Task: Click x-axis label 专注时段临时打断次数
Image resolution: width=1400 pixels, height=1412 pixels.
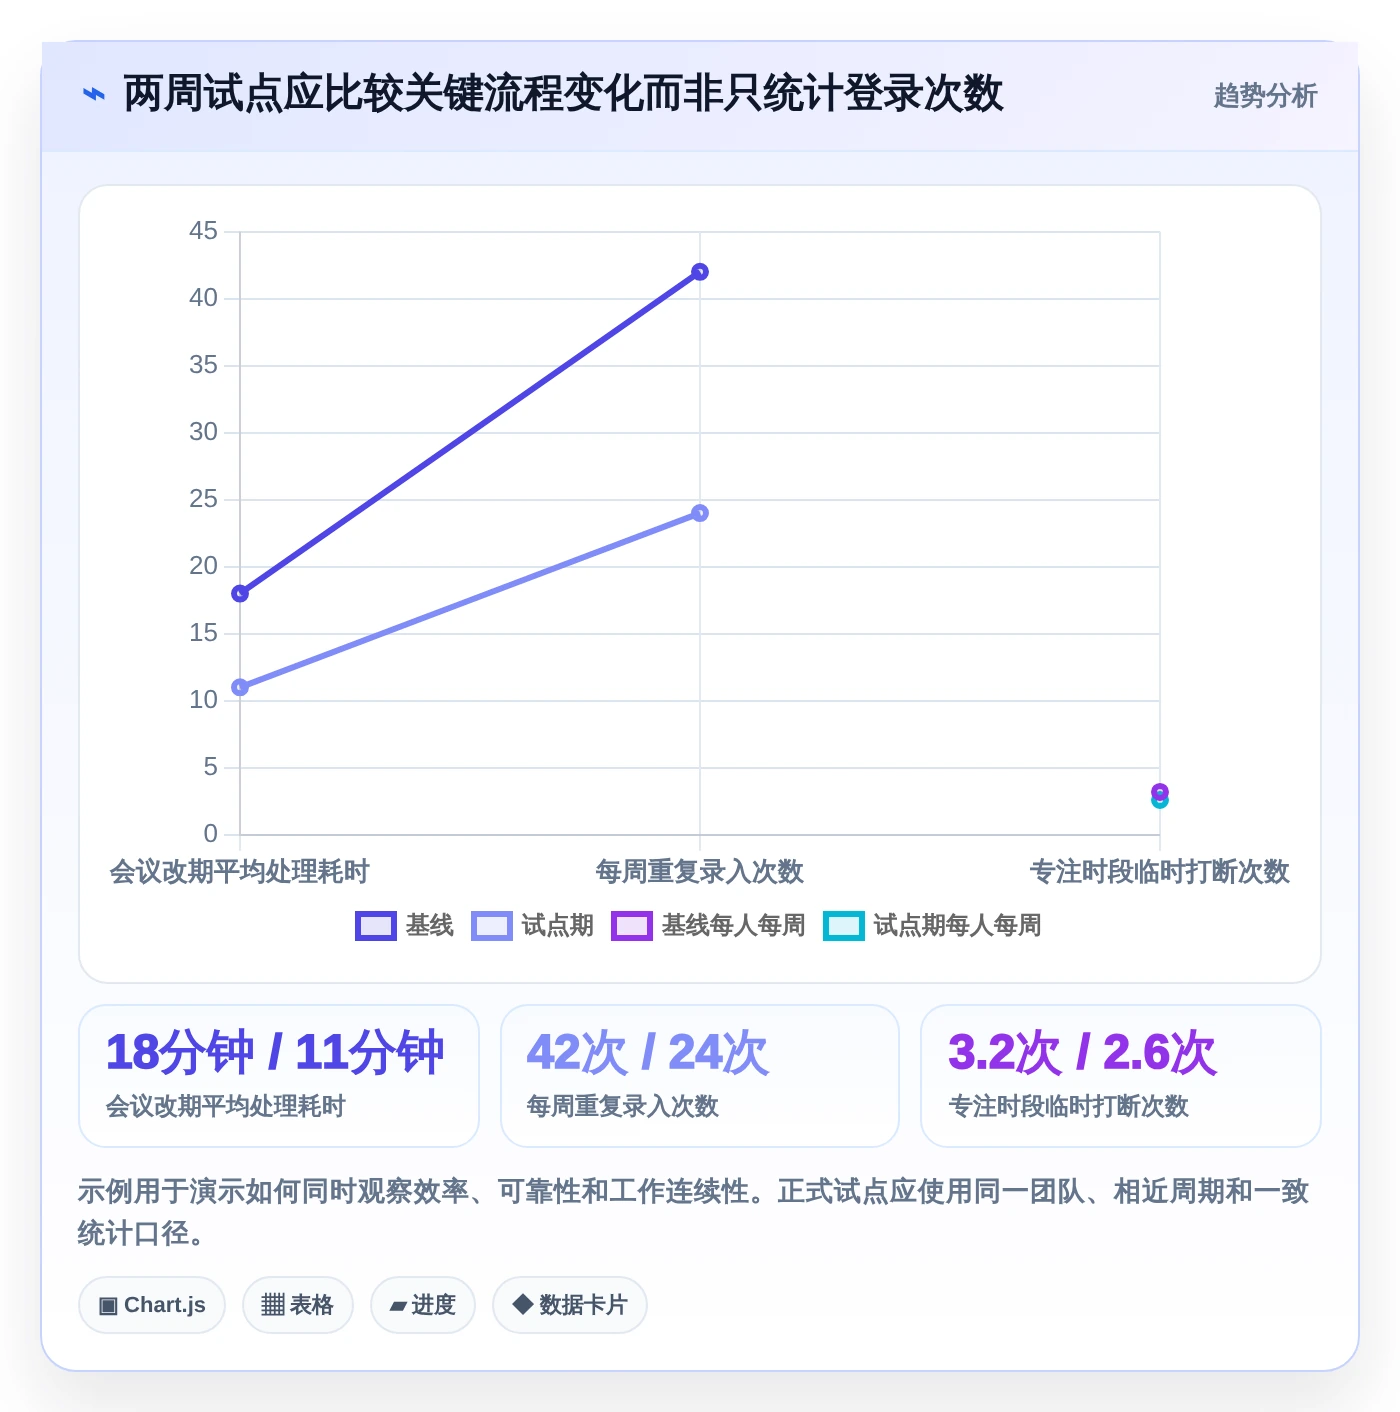Action: click(x=1160, y=872)
